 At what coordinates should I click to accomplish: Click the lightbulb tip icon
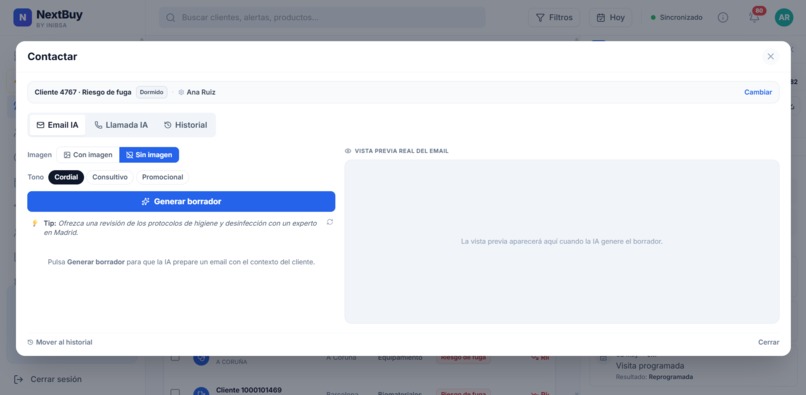(x=35, y=223)
